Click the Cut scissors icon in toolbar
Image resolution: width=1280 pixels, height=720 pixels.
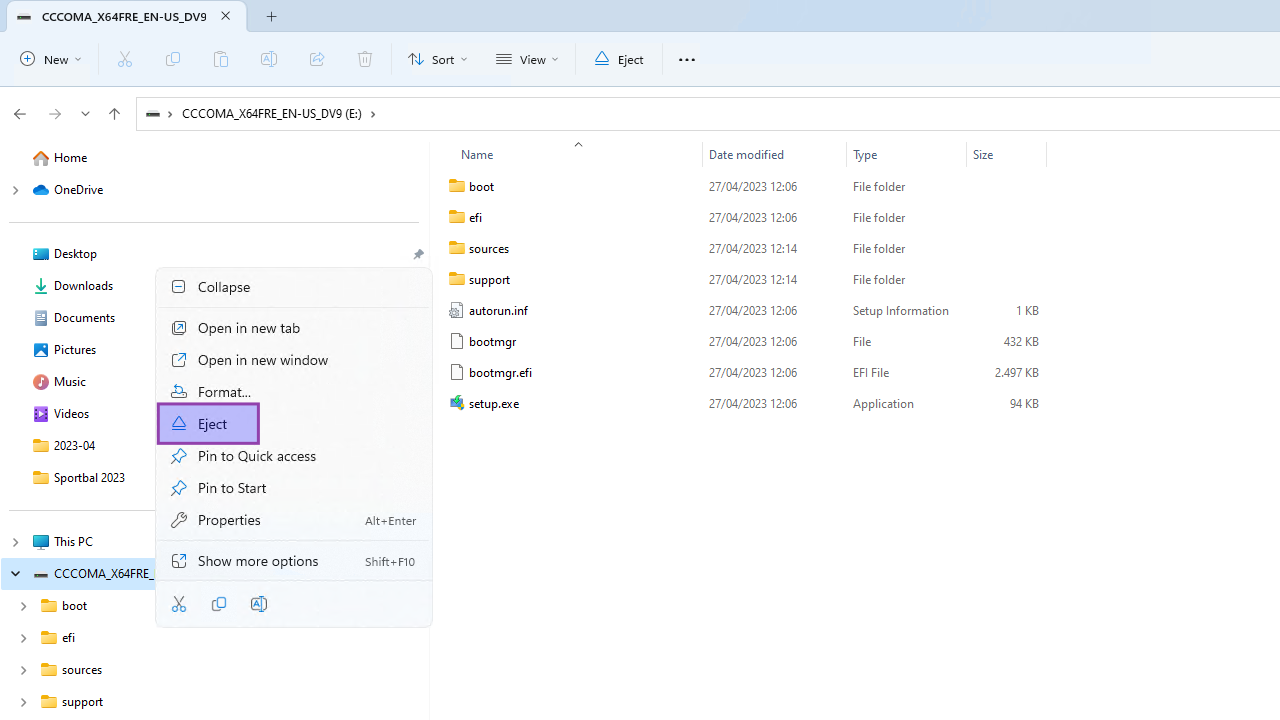(x=125, y=59)
